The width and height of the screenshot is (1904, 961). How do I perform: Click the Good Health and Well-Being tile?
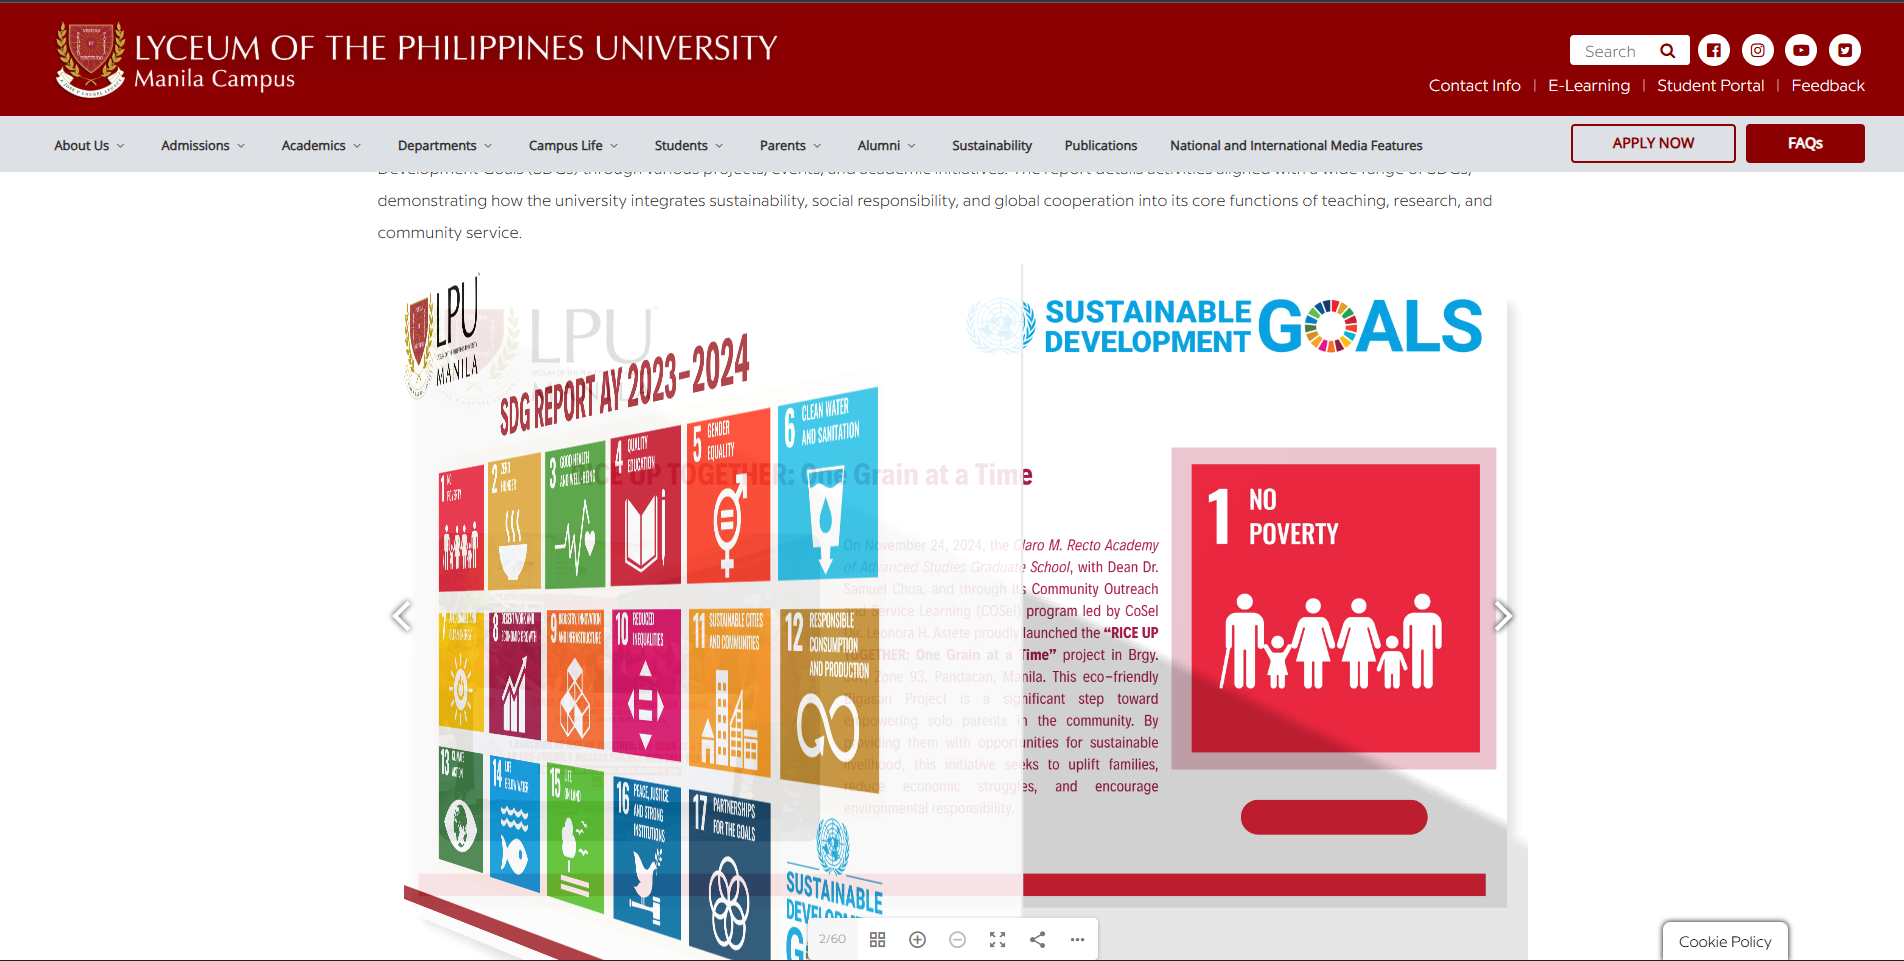pyautogui.click(x=576, y=515)
